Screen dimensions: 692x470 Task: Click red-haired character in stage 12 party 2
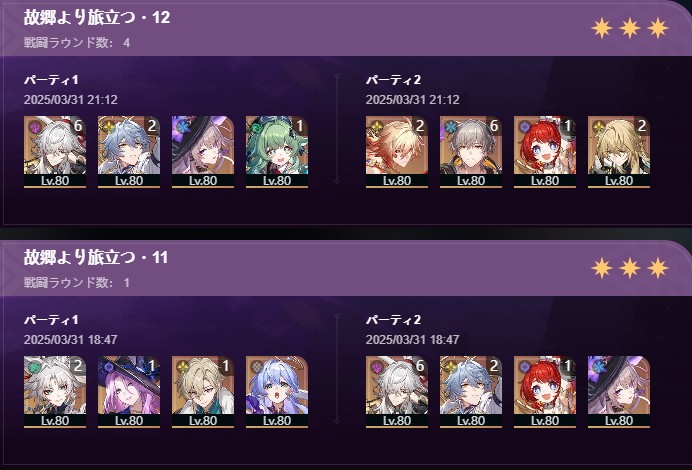point(545,152)
